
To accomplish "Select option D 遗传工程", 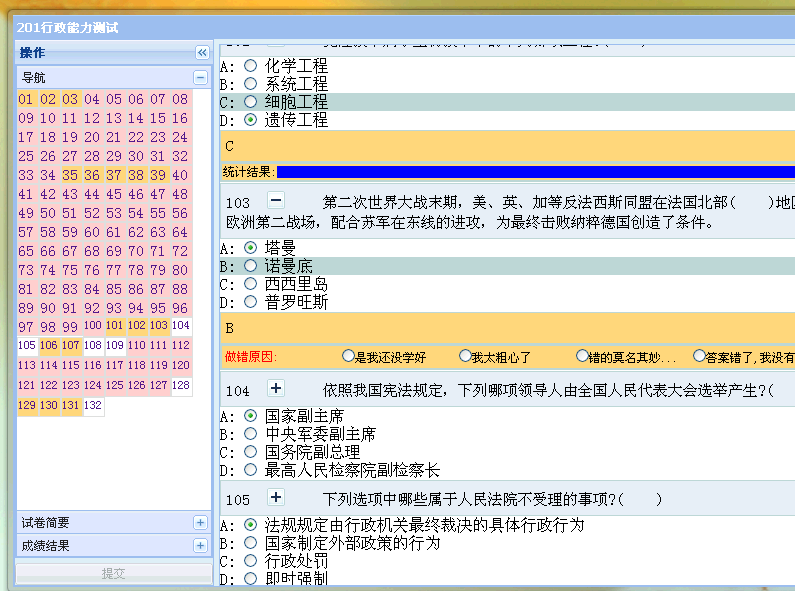I will (250, 120).
